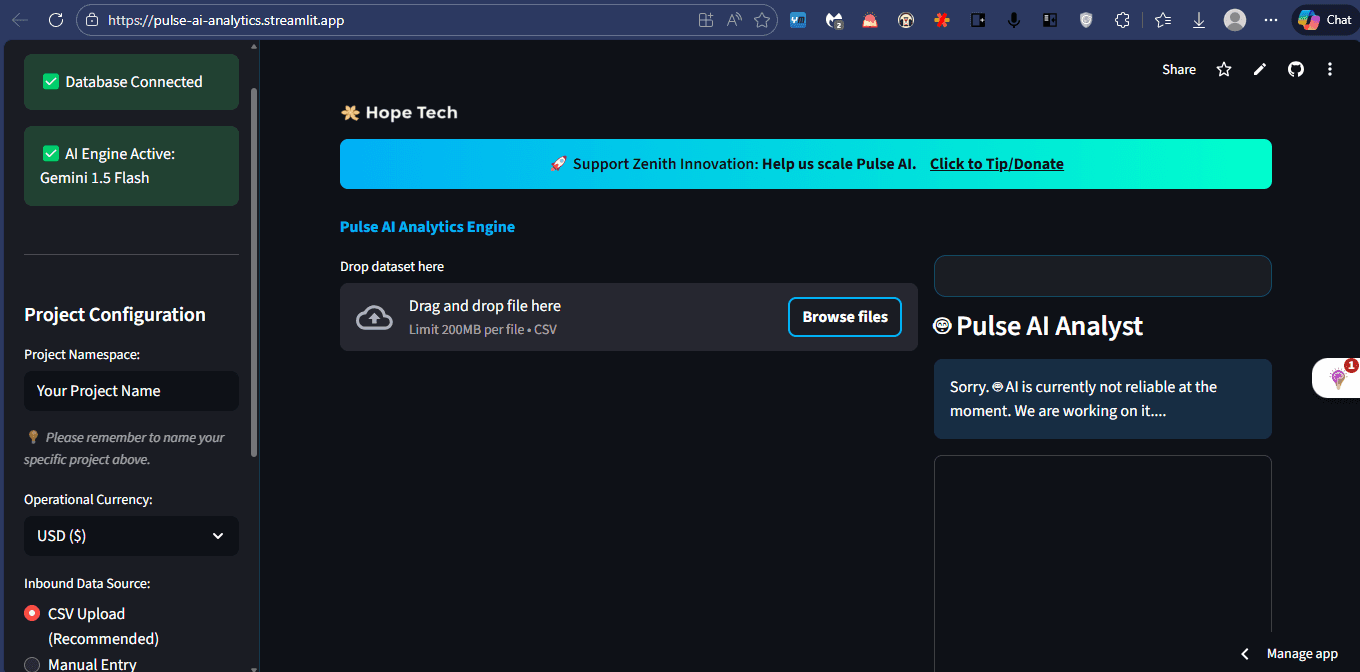
Task: Open the grey shield extension icon
Action: pos(1086,20)
